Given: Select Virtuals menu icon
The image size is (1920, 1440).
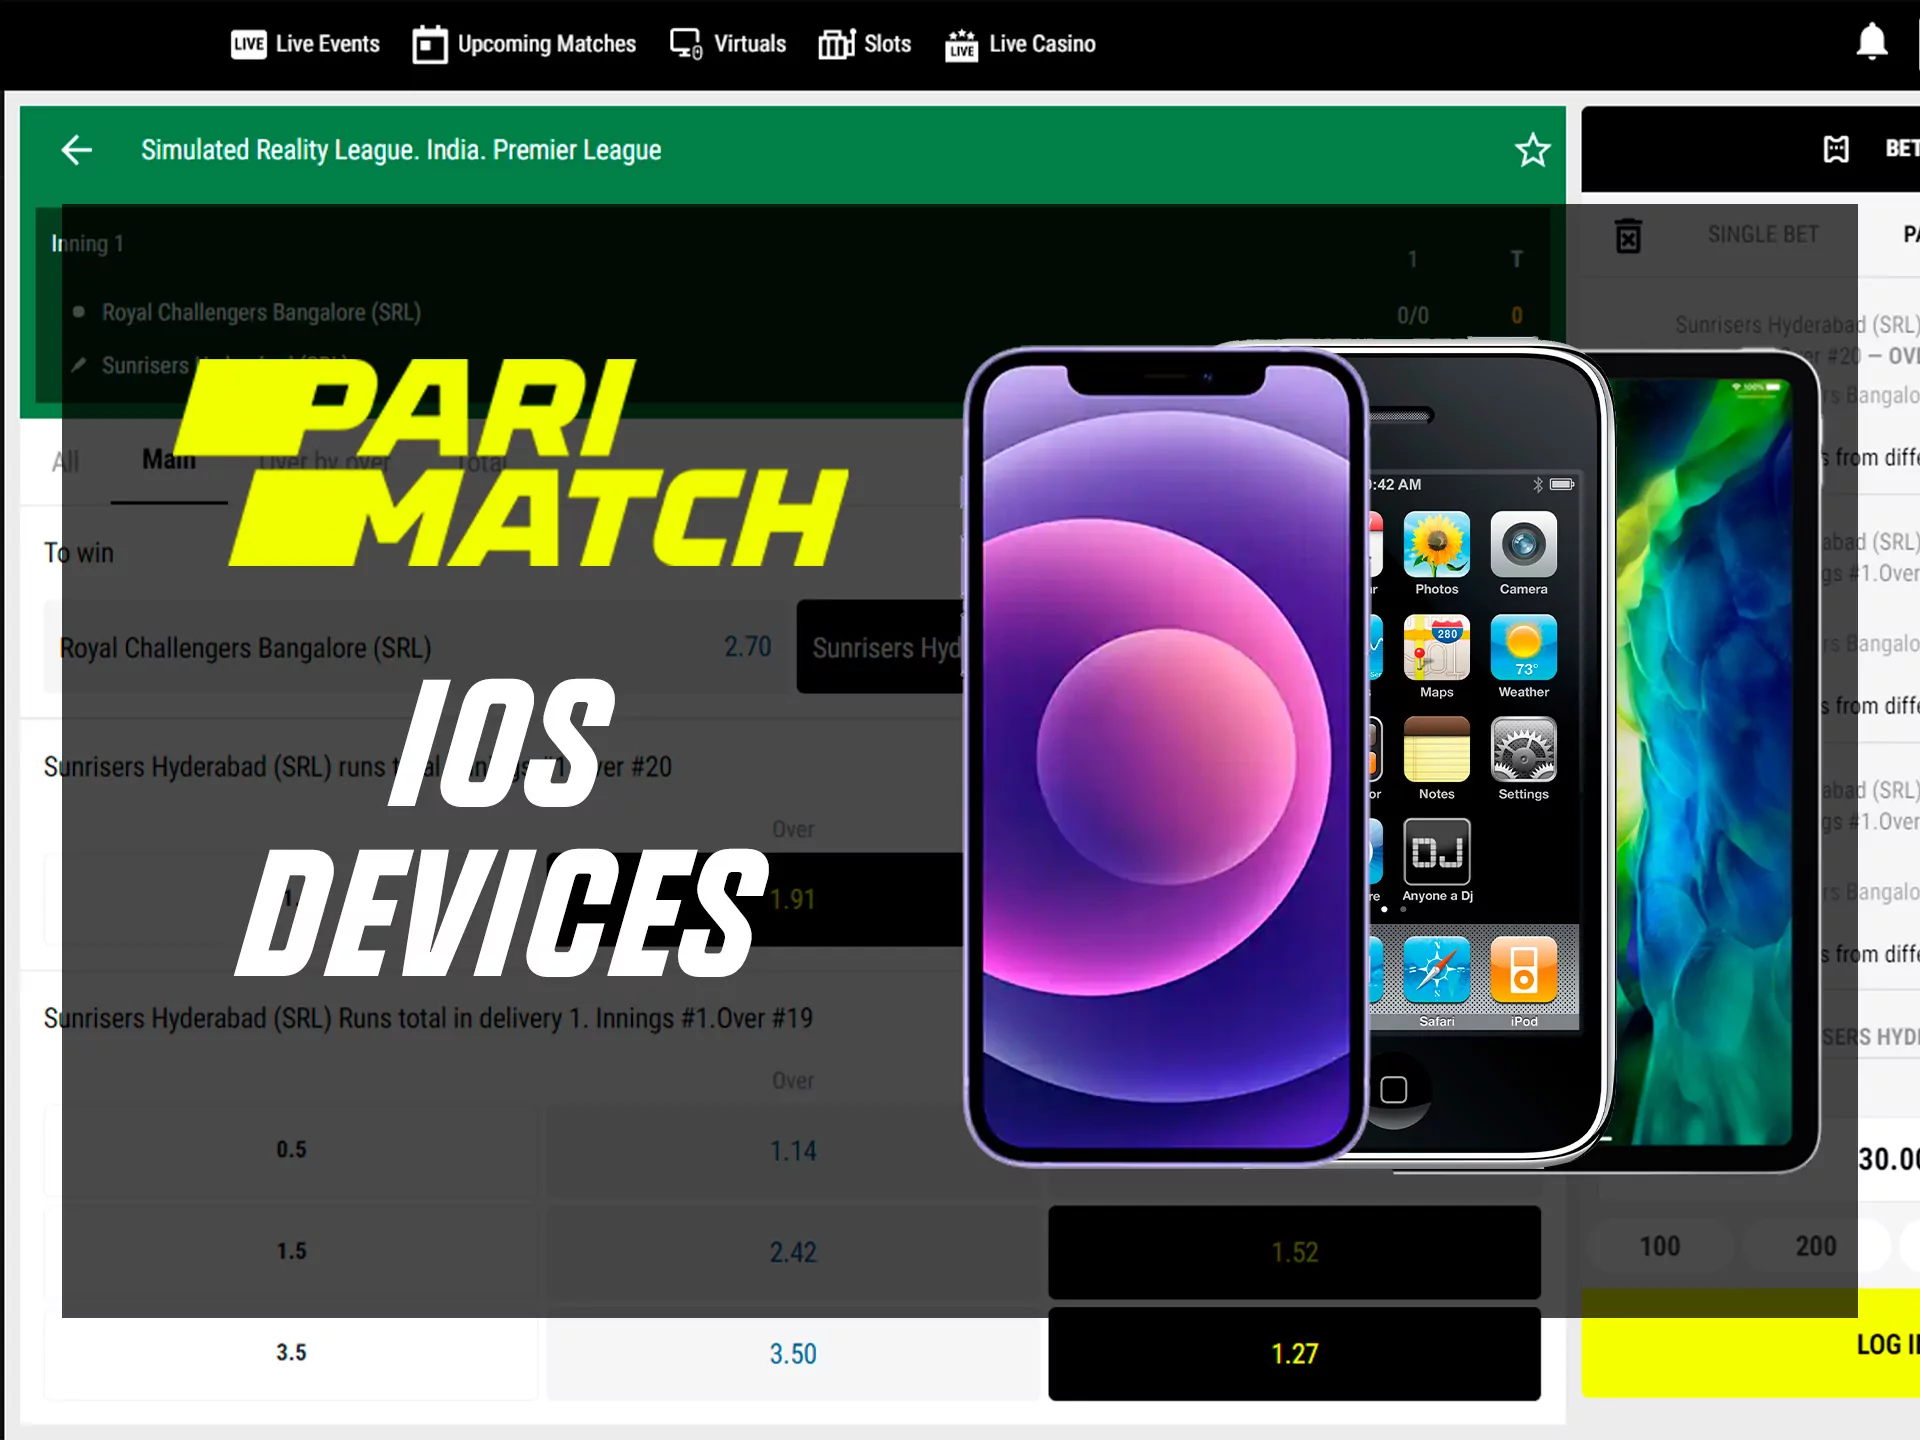Looking at the screenshot, I should [x=685, y=44].
